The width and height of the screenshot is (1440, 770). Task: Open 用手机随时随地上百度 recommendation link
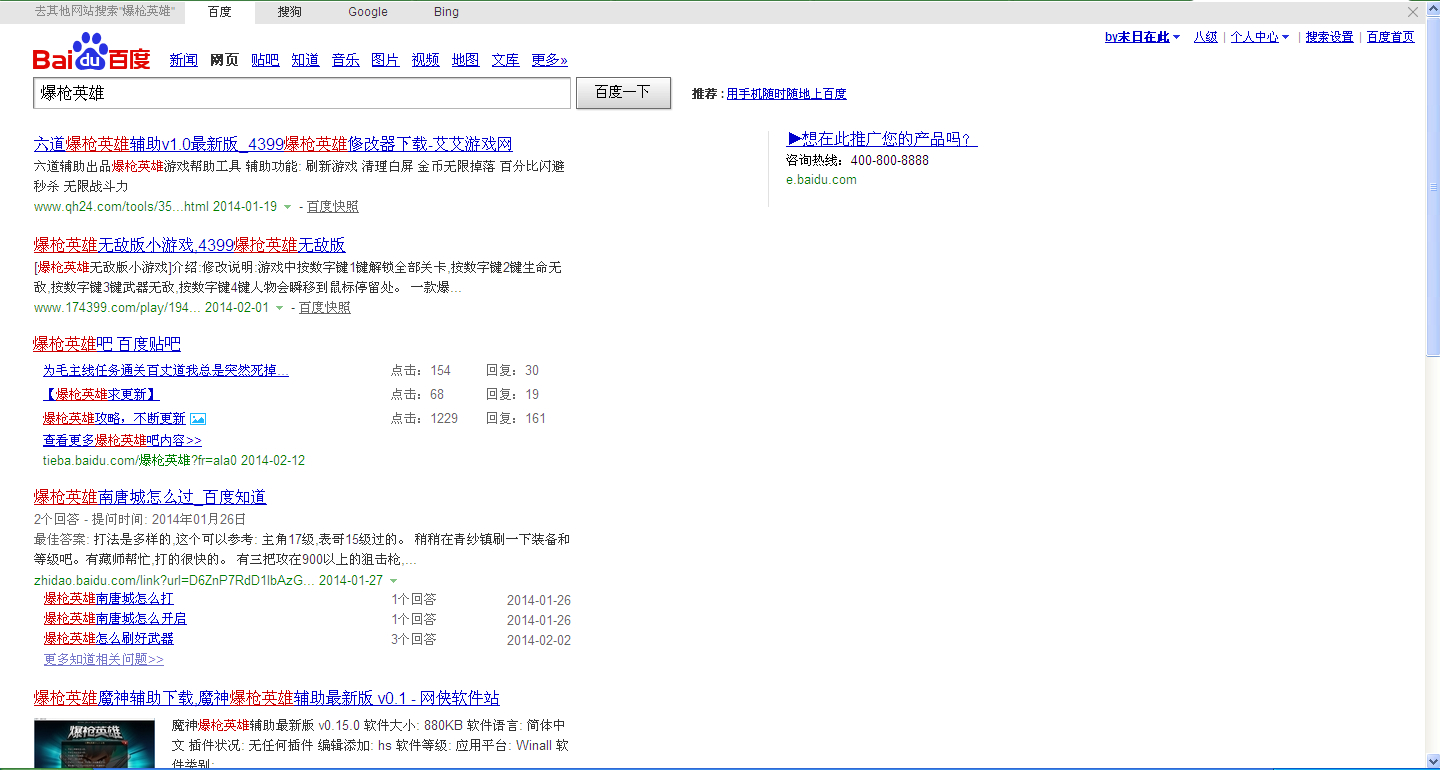tap(787, 94)
